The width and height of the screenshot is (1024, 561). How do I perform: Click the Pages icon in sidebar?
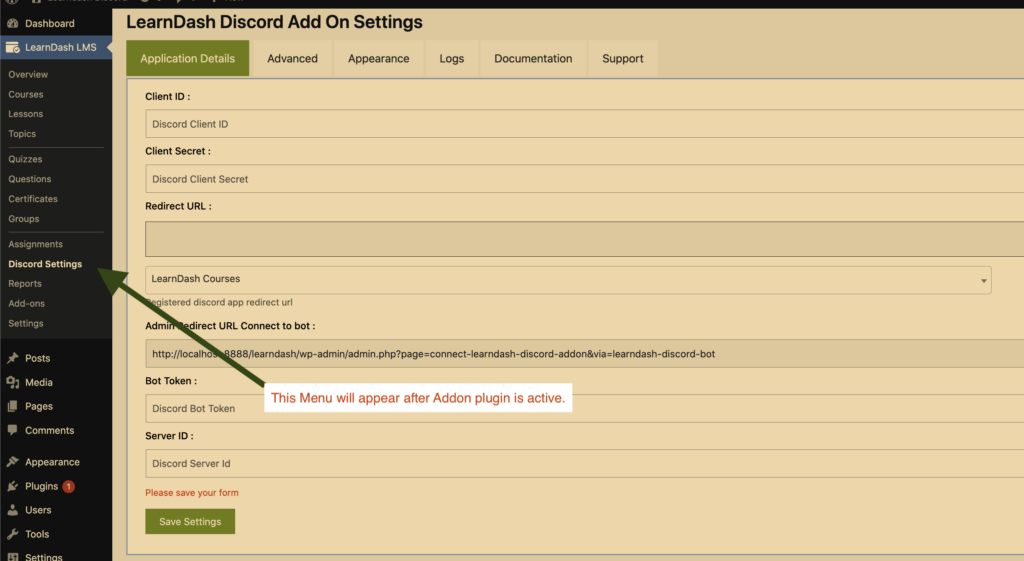(12, 406)
